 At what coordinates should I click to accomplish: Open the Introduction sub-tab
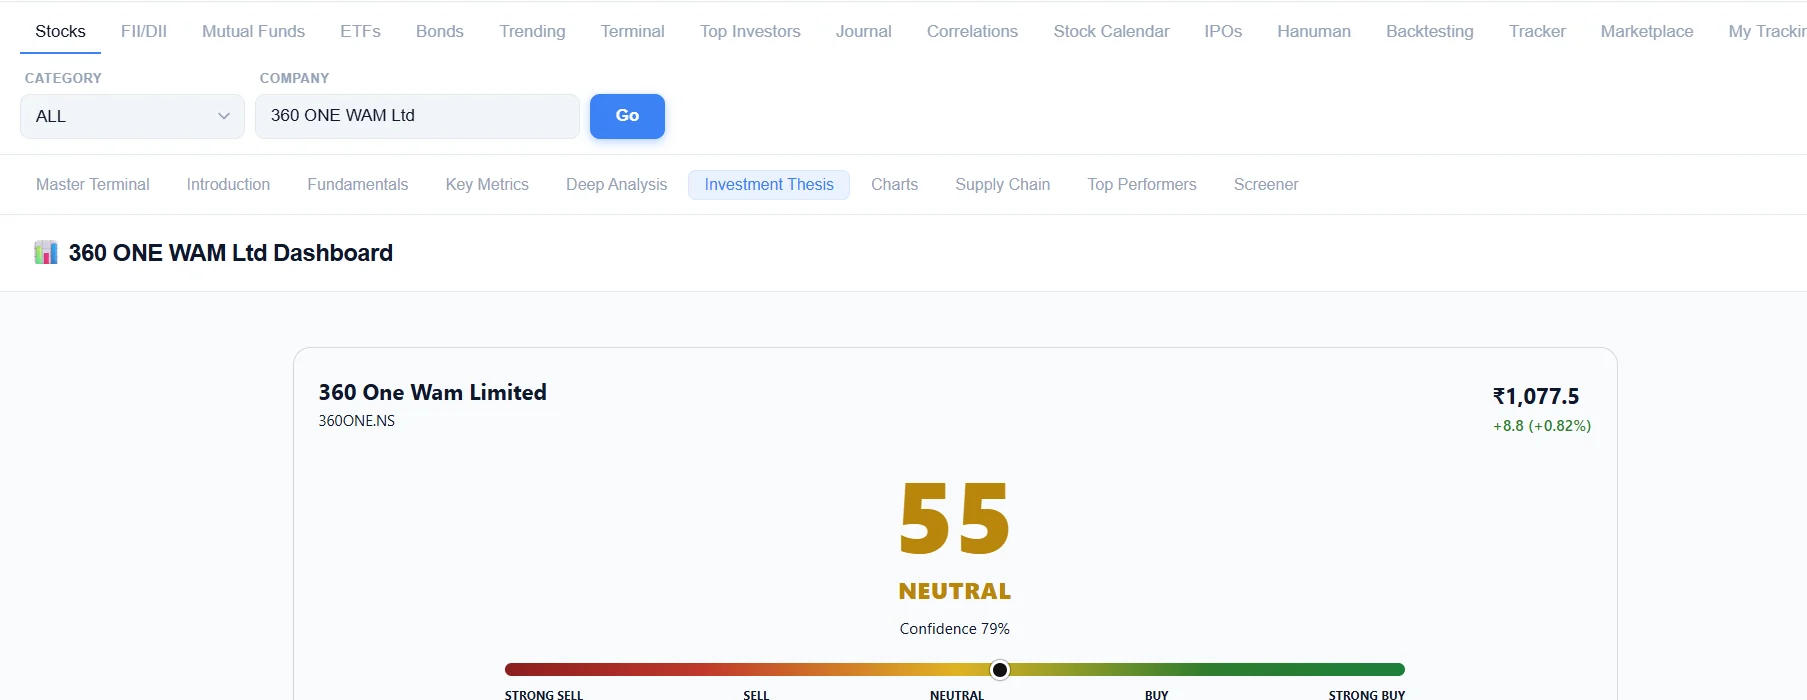point(228,185)
